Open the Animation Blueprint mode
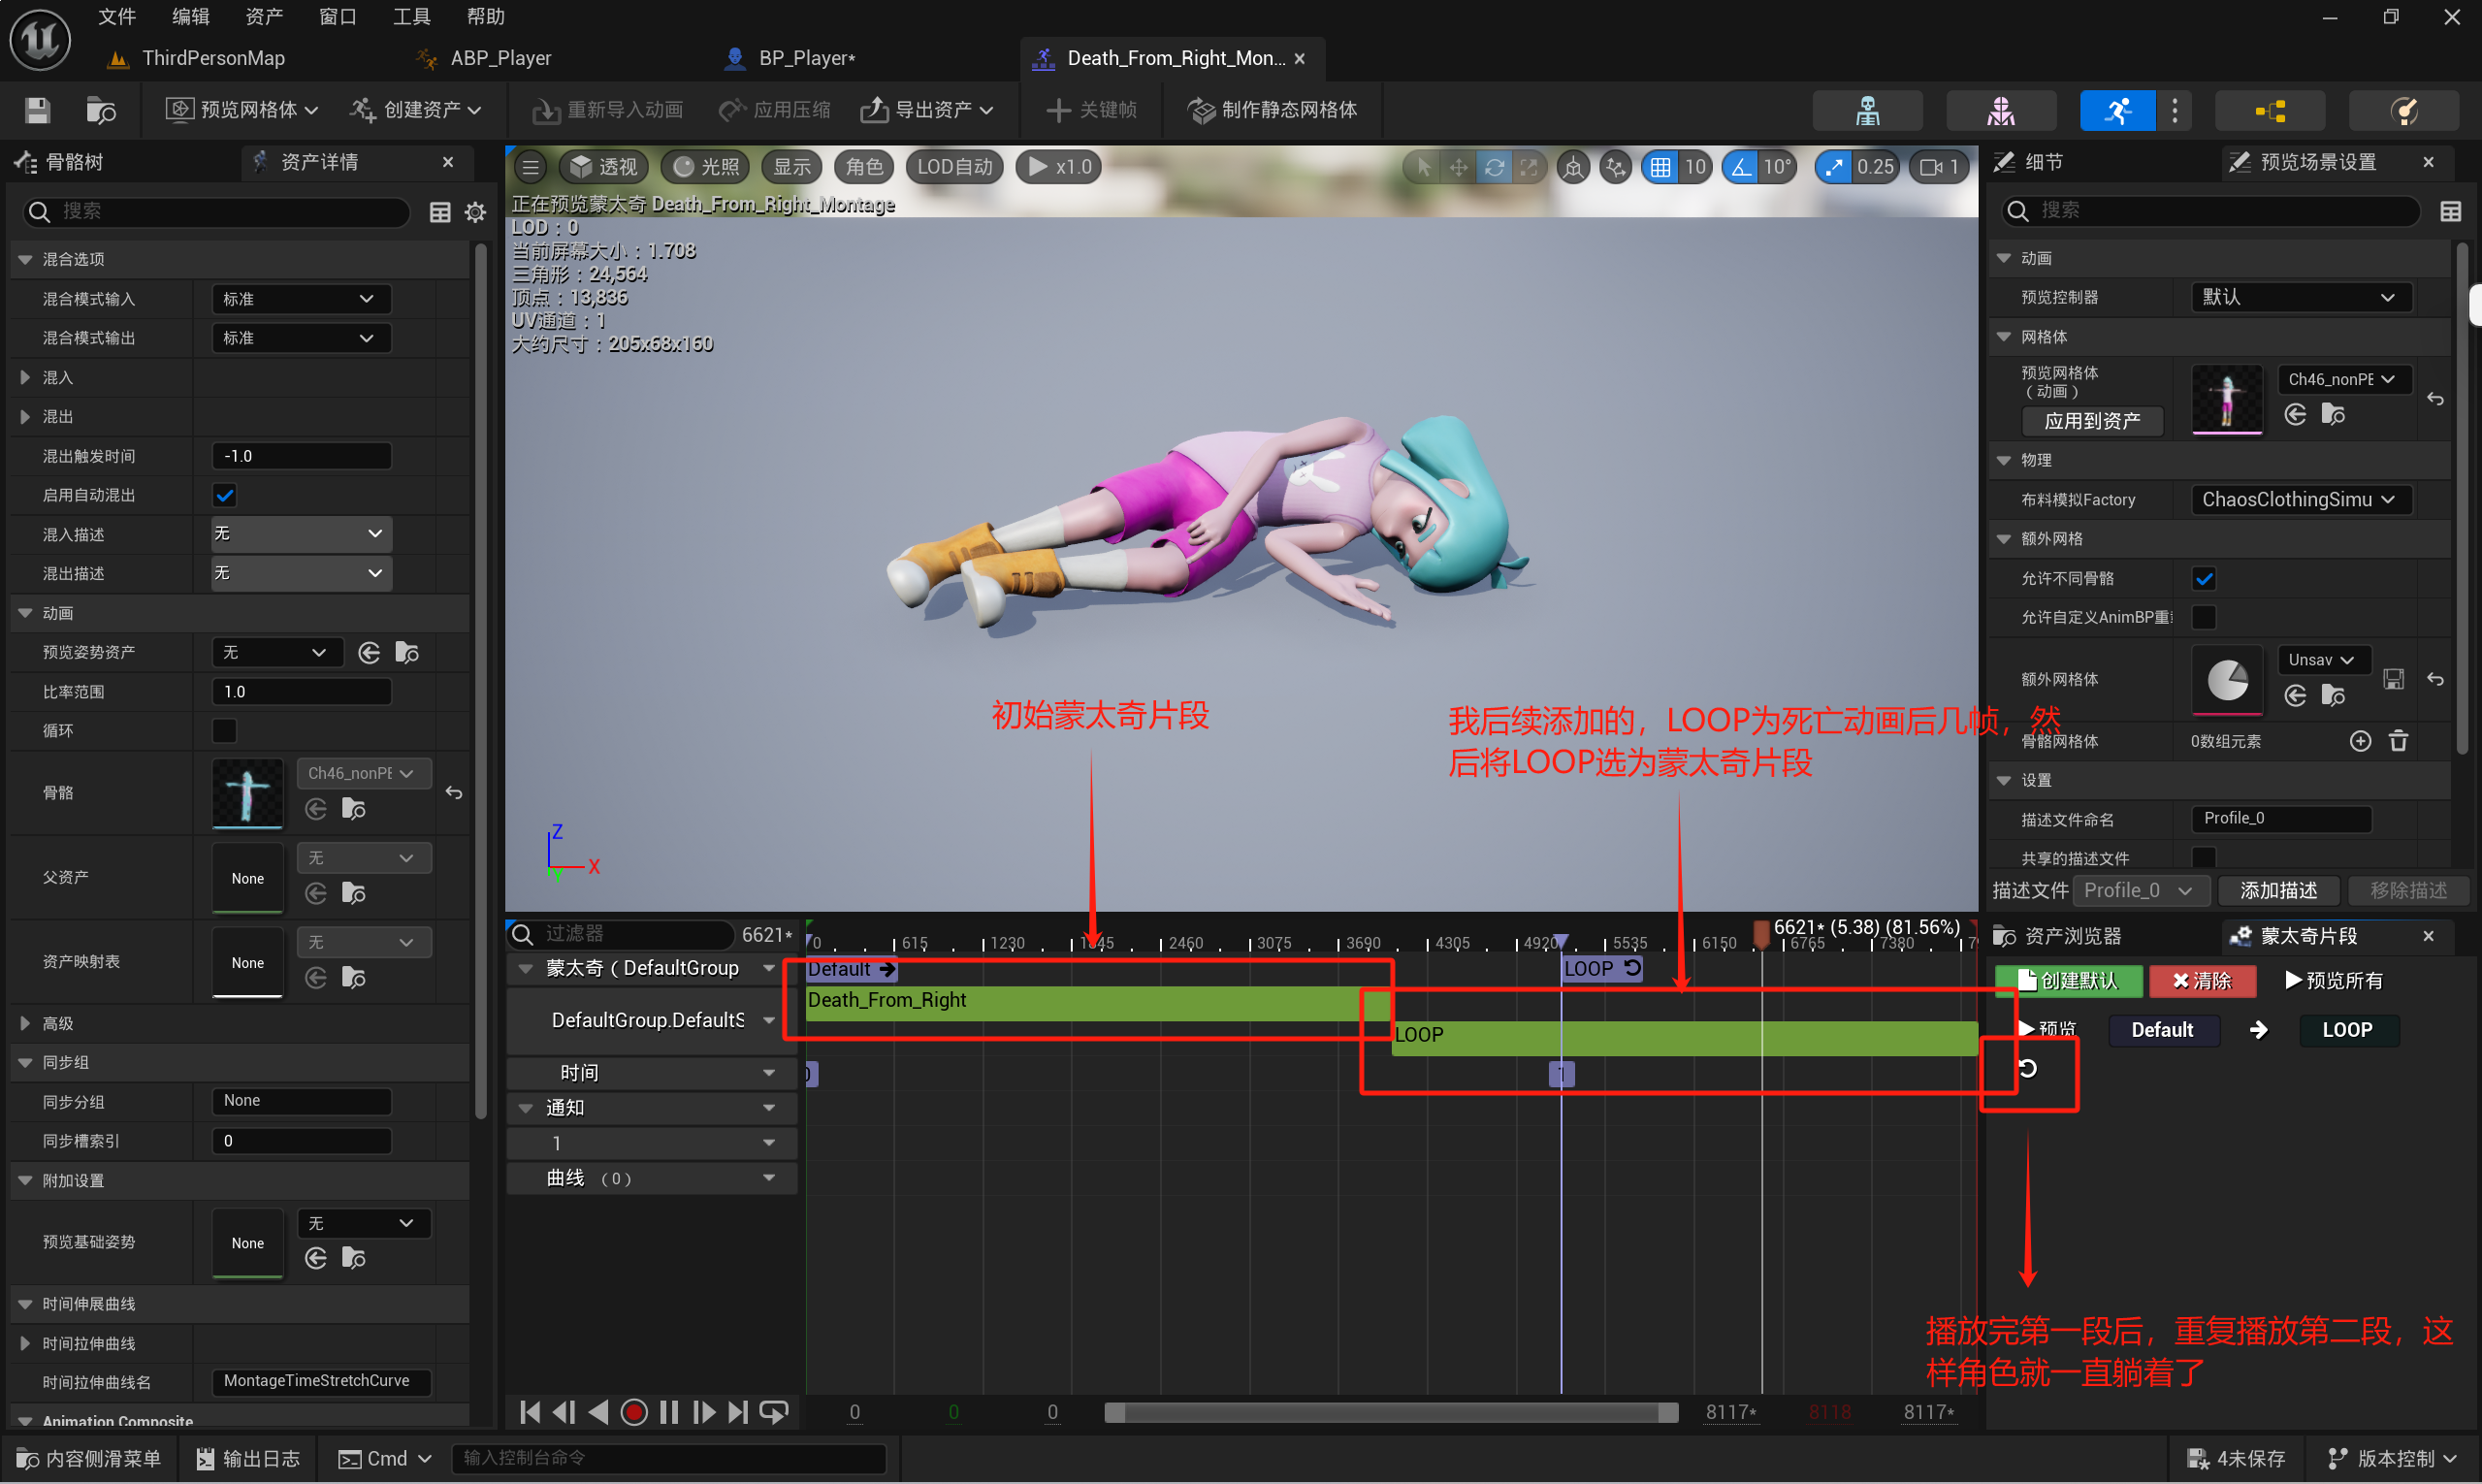 [x=2270, y=110]
